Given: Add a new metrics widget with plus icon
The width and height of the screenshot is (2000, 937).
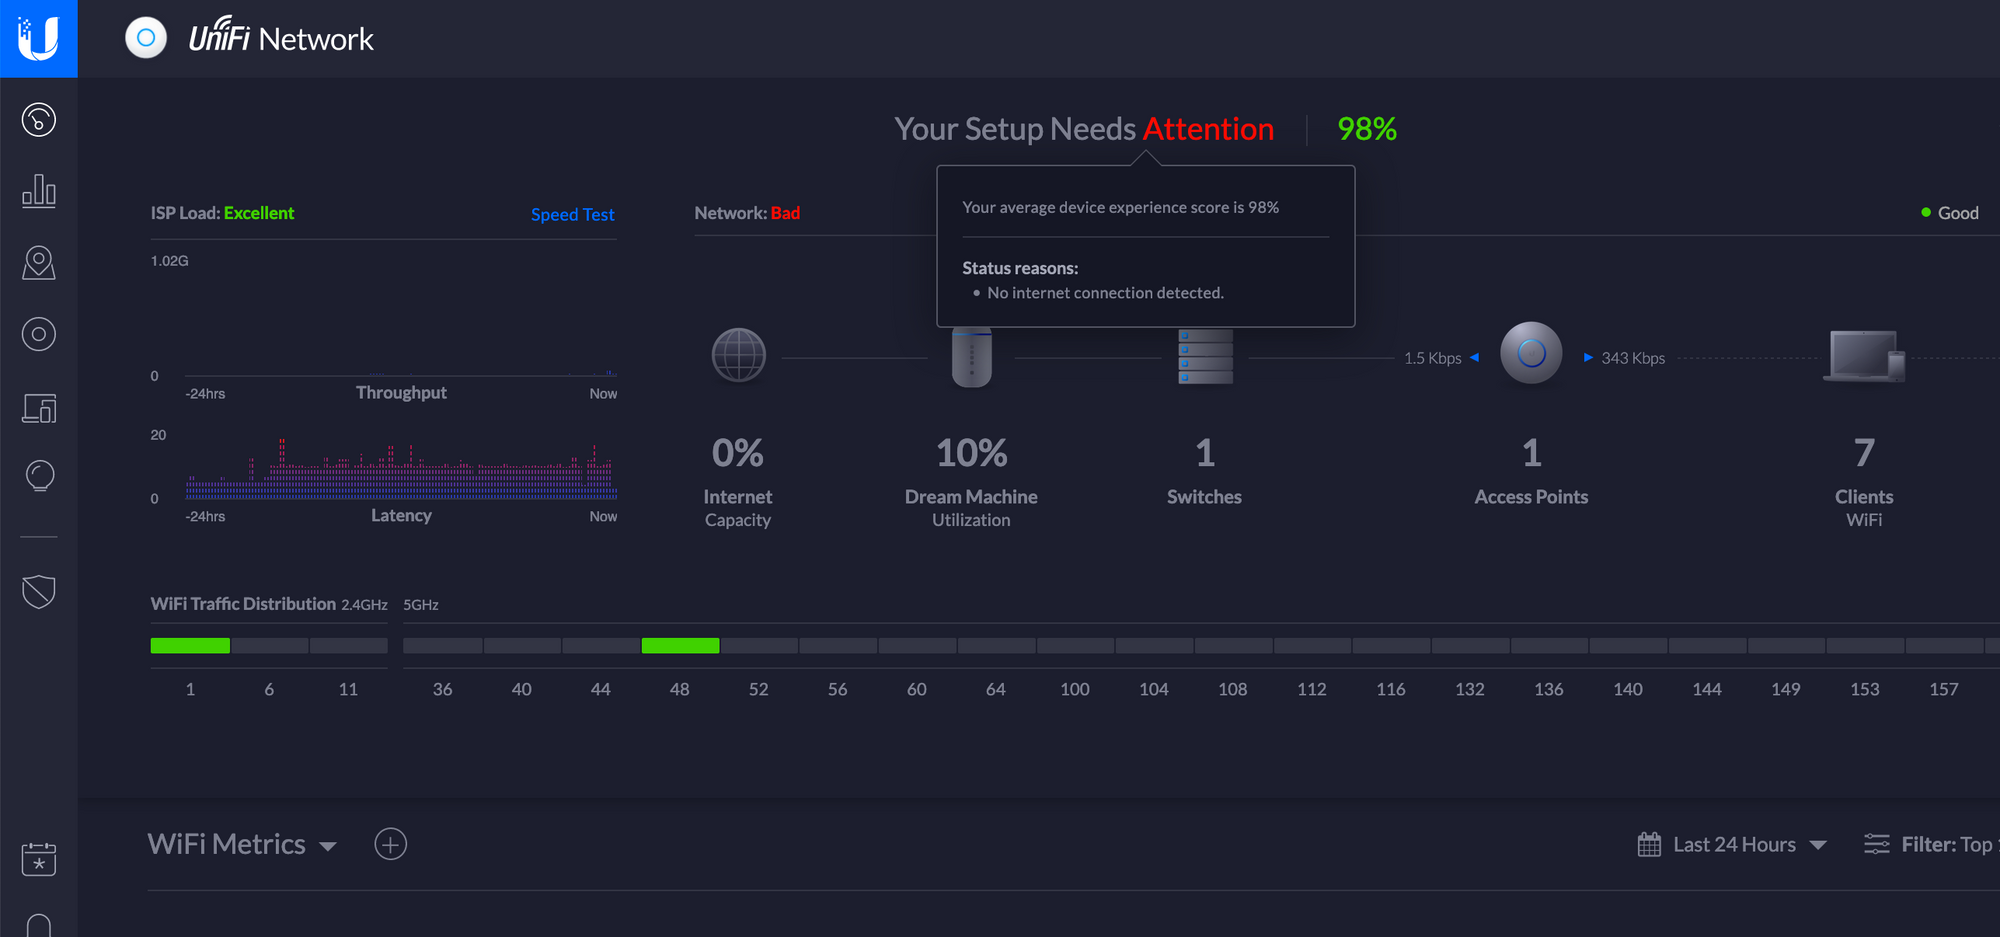Looking at the screenshot, I should 390,844.
